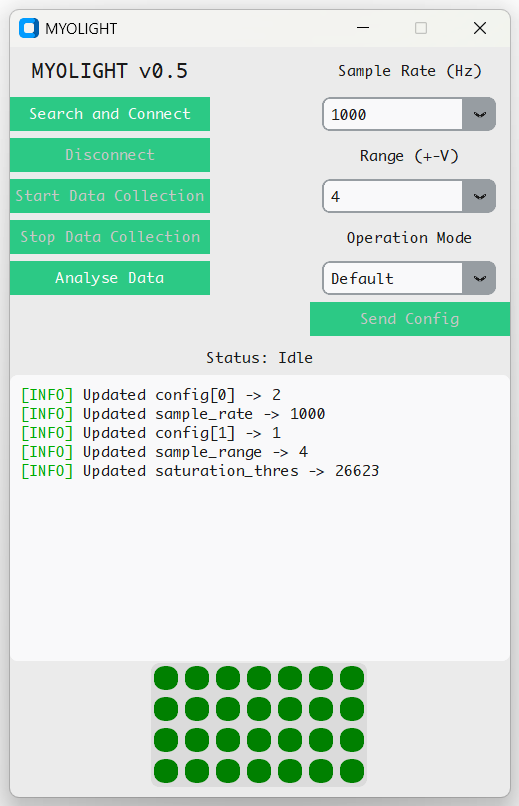Image resolution: width=519 pixels, height=806 pixels.
Task: Stop Data Collection
Action: pos(110,237)
